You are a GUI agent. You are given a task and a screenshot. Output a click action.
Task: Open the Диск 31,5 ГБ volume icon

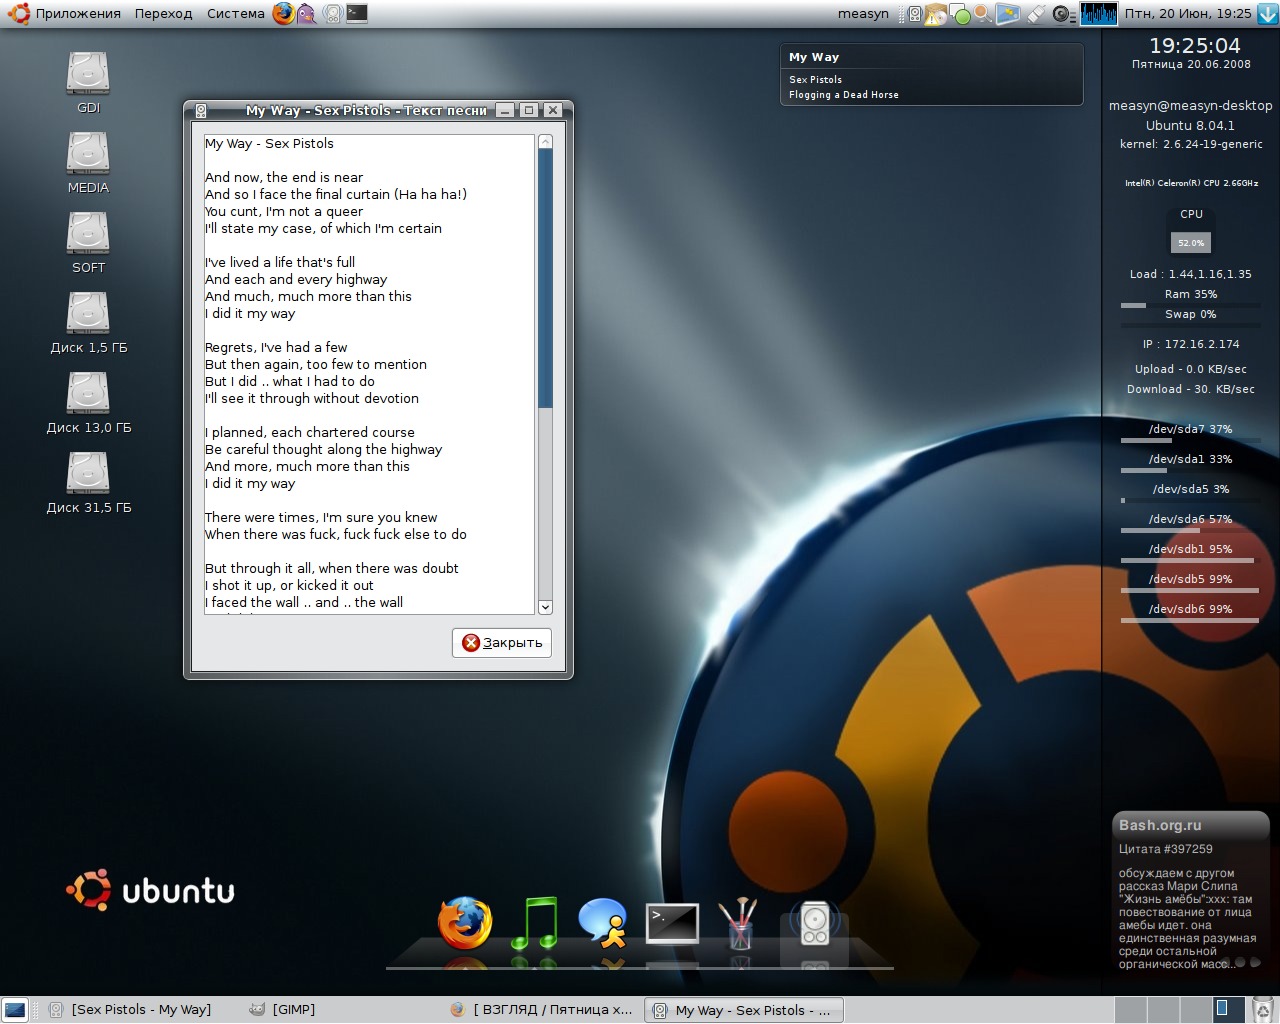tap(88, 482)
